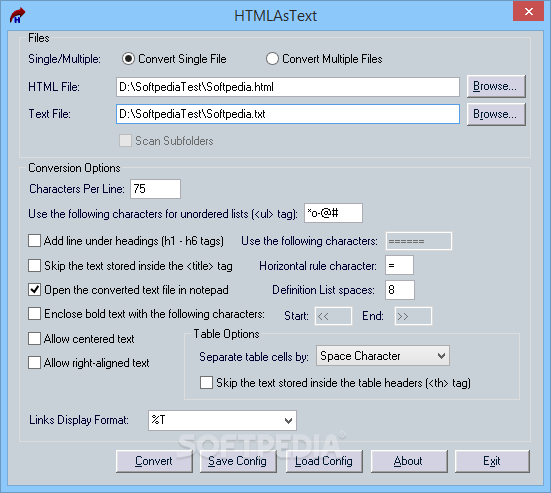The width and height of the screenshot is (551, 493).
Task: Click the Save Config button
Action: tap(238, 461)
